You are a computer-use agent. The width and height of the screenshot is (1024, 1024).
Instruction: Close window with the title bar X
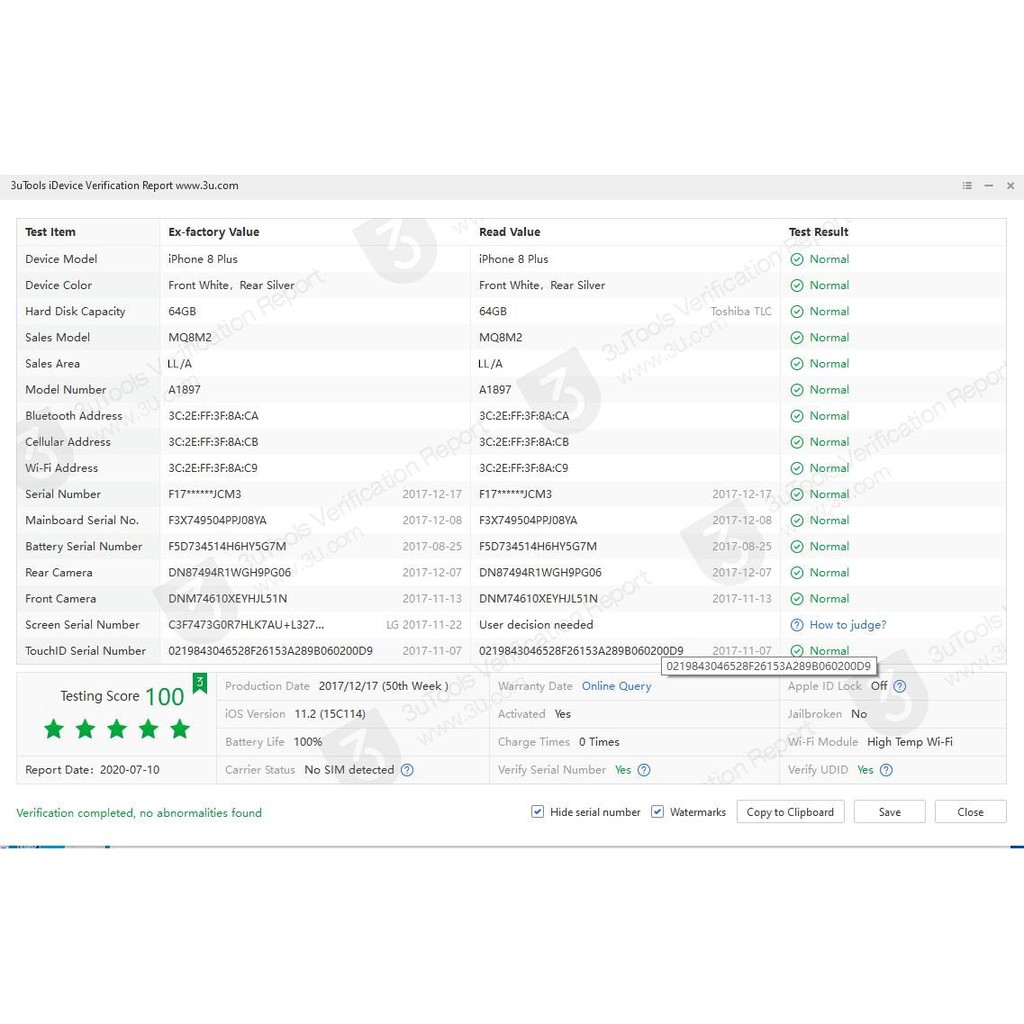tap(1010, 185)
